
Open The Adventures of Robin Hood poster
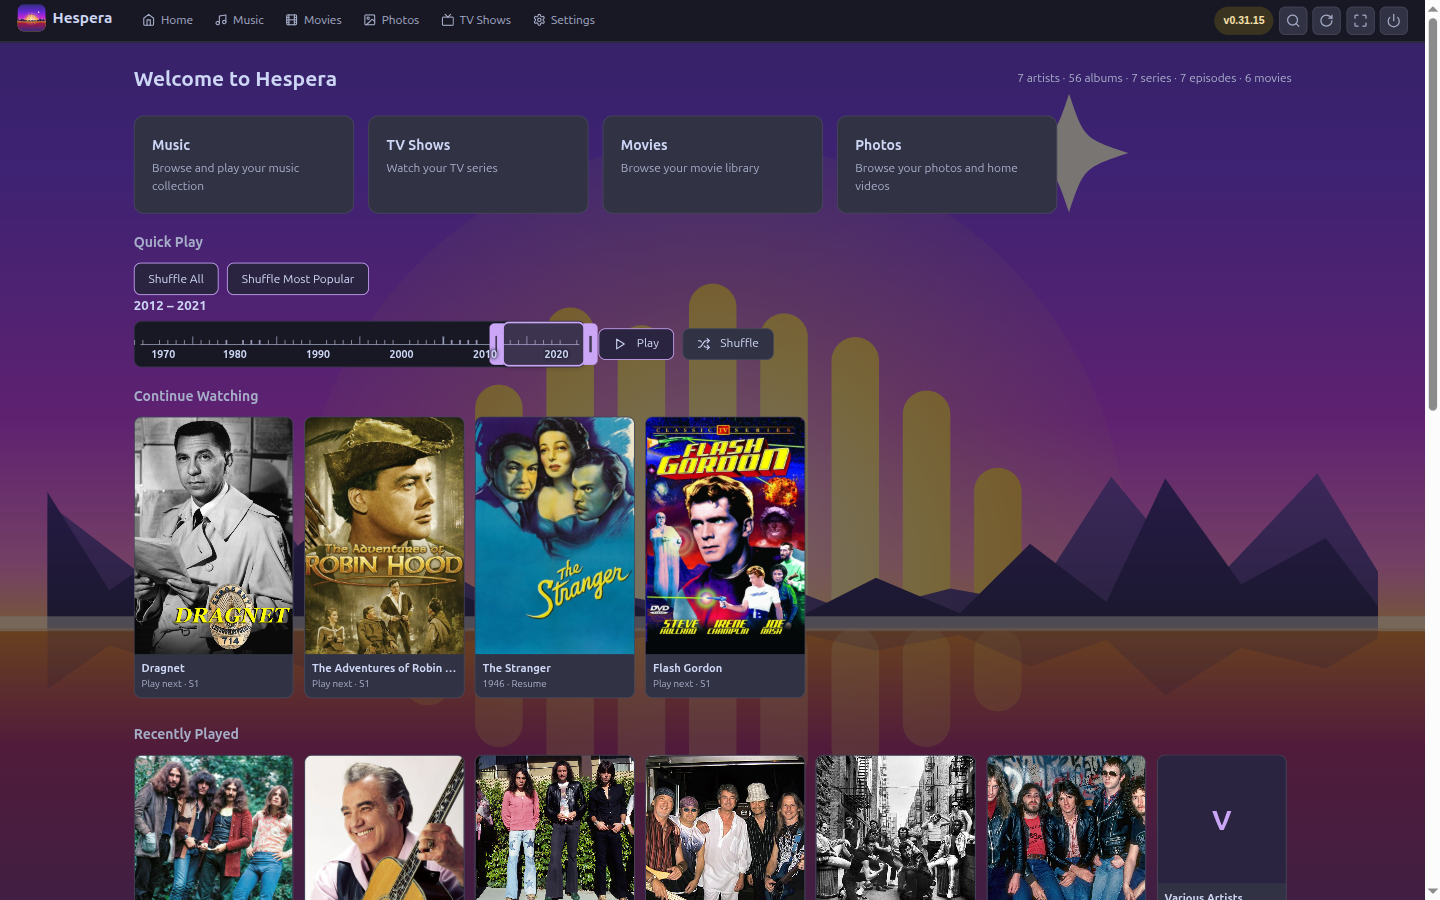point(384,536)
